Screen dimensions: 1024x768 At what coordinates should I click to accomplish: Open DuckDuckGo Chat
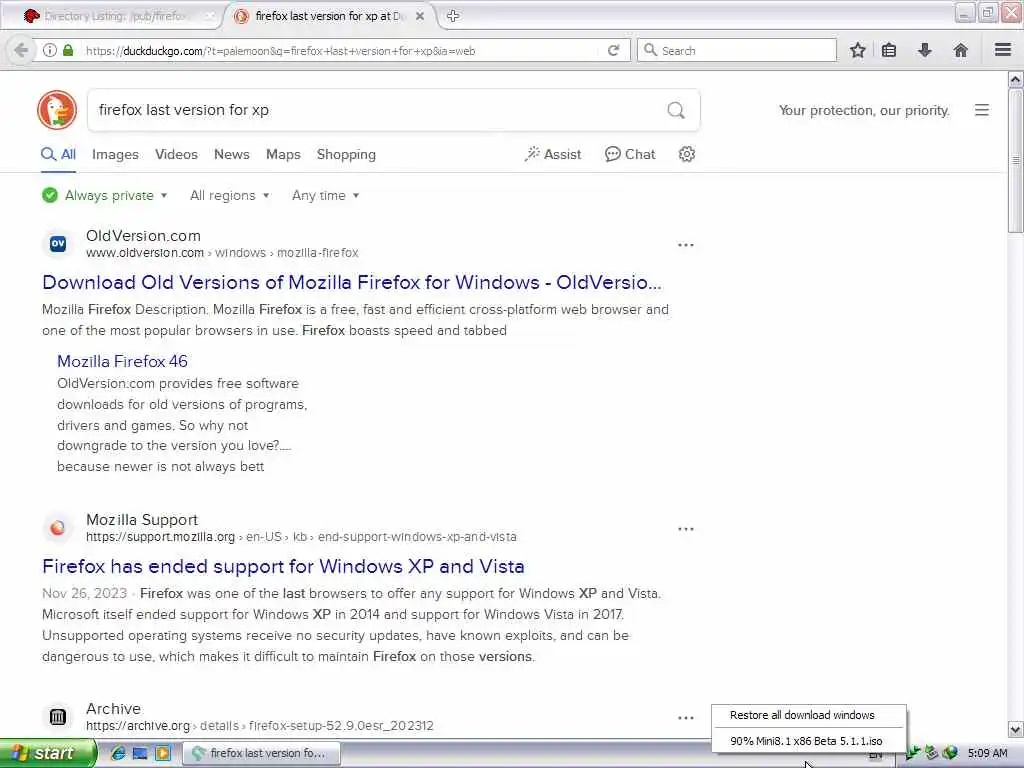click(630, 155)
